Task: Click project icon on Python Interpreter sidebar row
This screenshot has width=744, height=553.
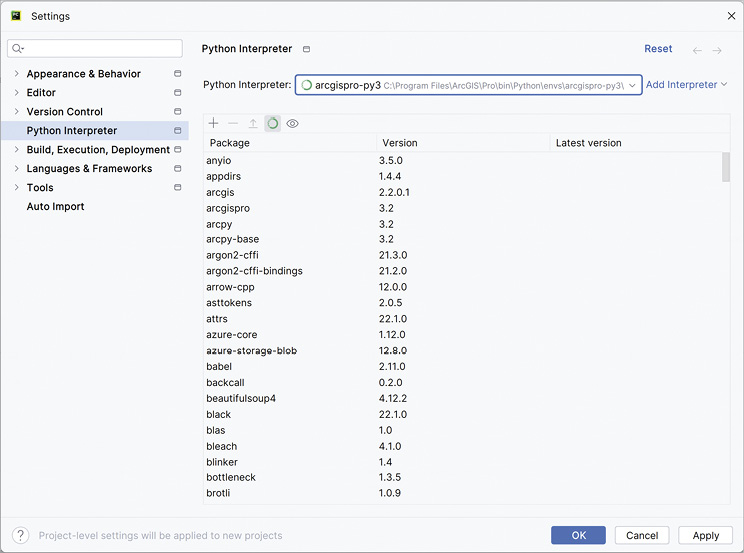Action: 177,131
